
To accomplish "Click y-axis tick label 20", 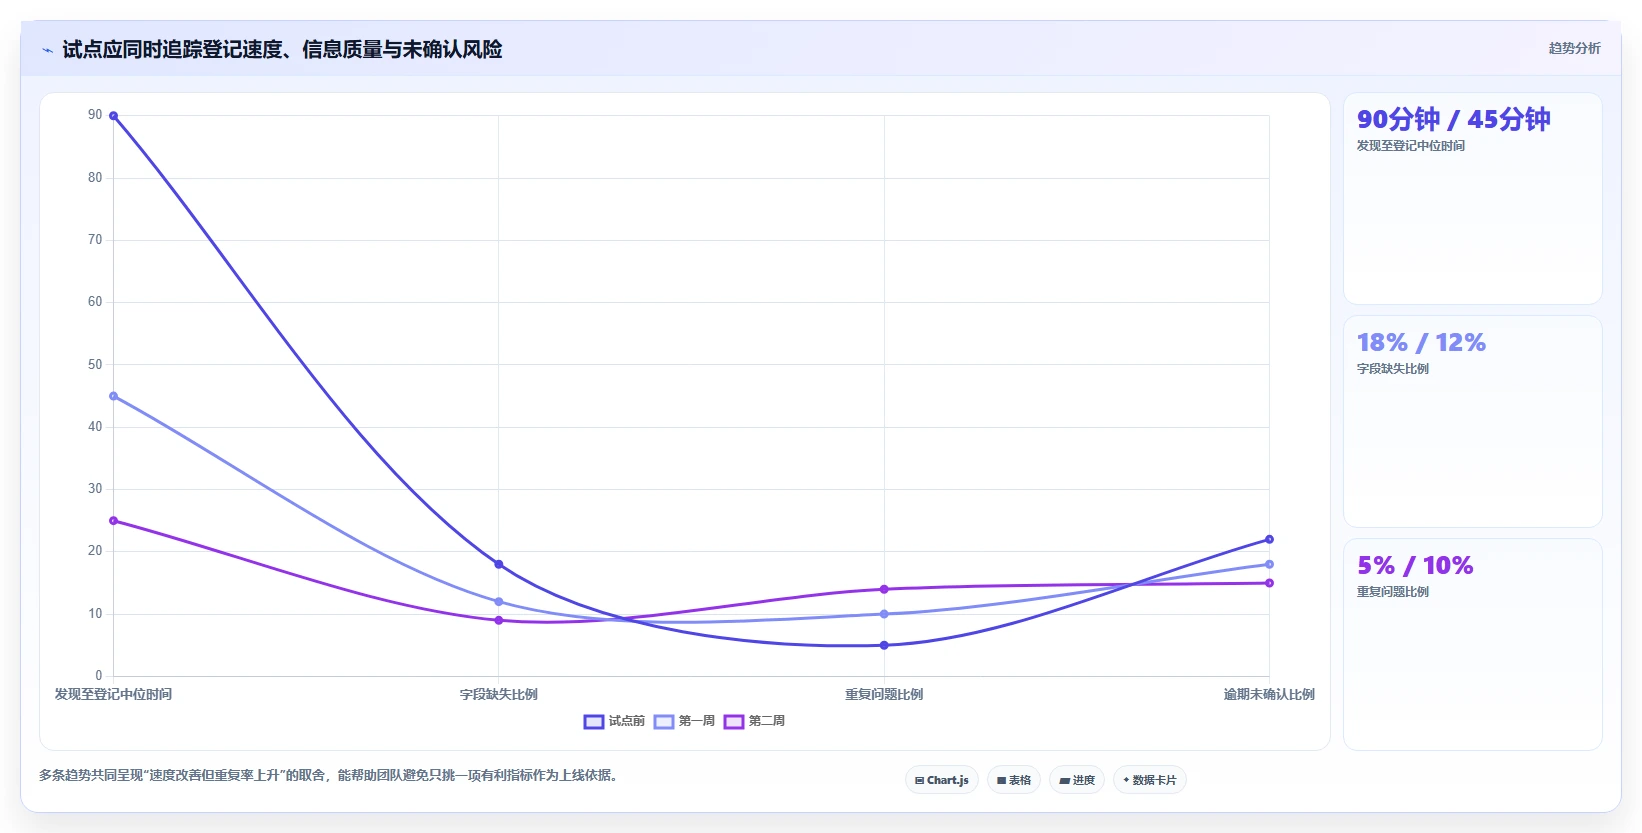I will tap(95, 550).
